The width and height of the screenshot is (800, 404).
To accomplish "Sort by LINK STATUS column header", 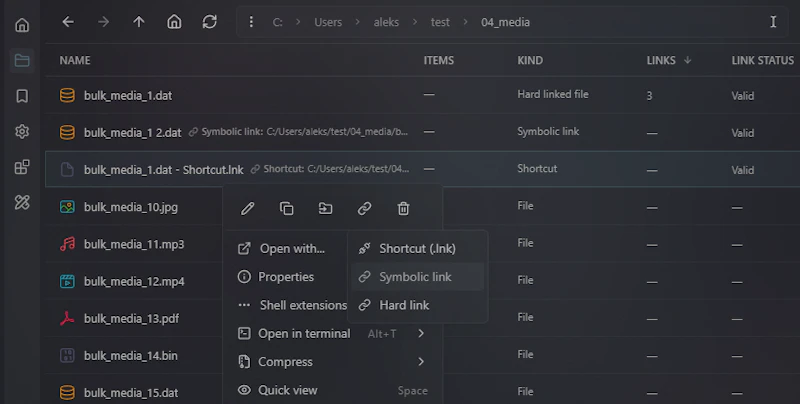I will pyautogui.click(x=762, y=60).
